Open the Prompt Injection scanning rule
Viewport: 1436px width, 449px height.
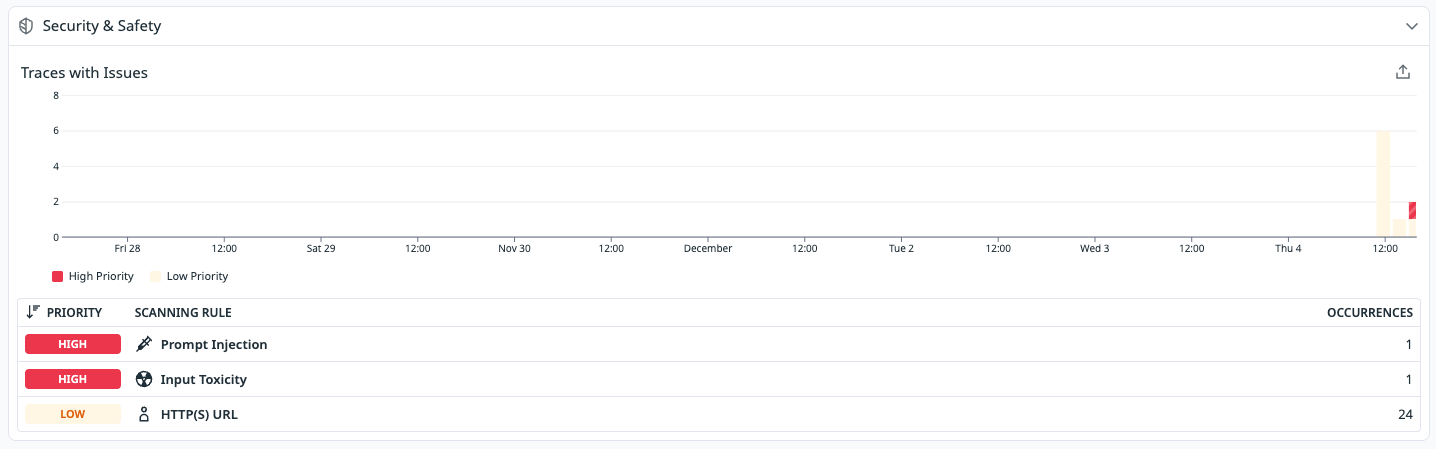point(214,344)
